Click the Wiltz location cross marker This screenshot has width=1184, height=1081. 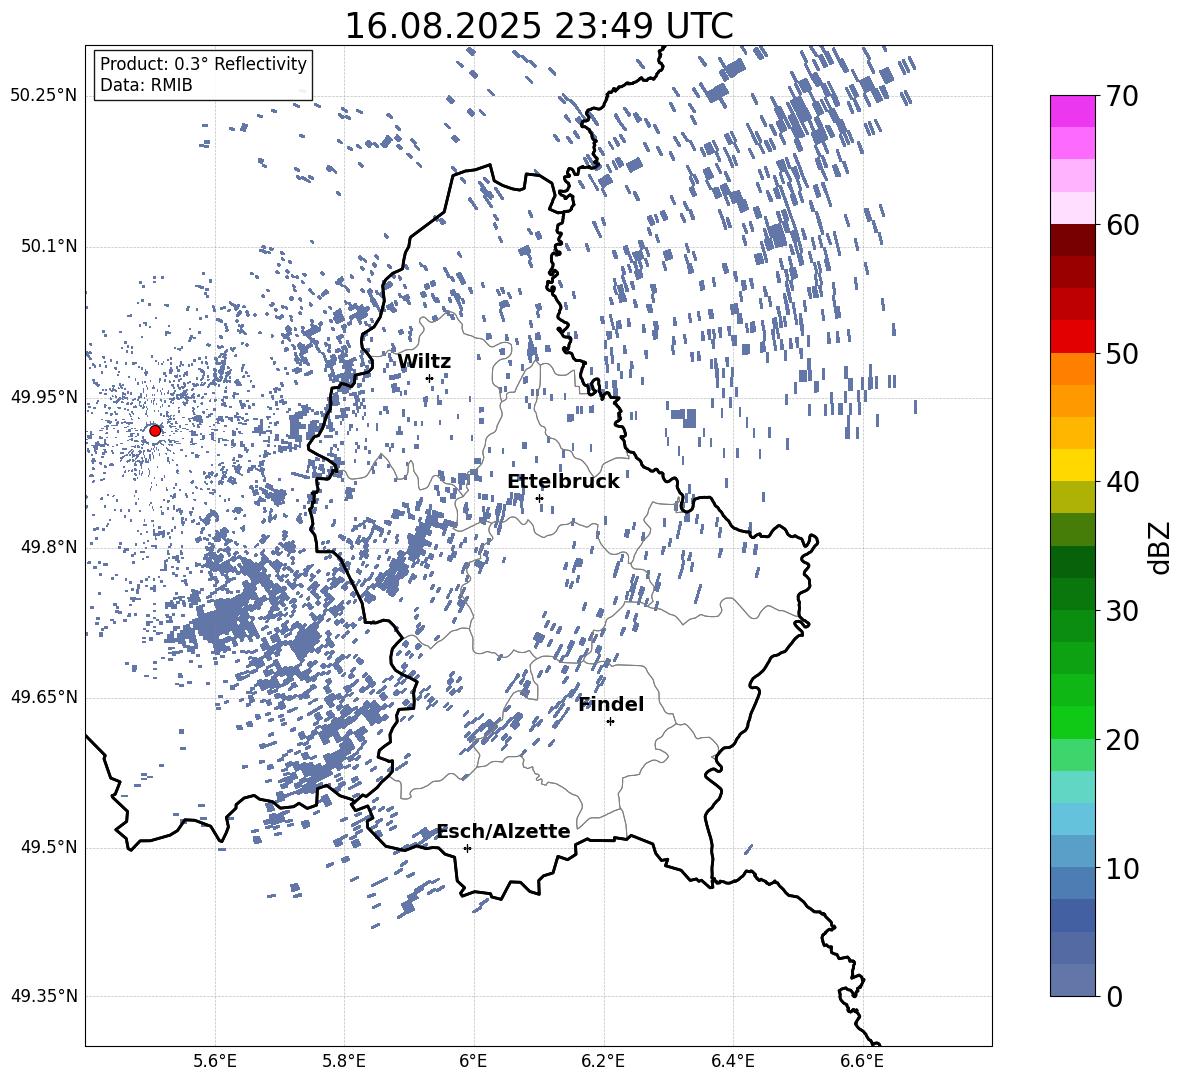[x=430, y=378]
